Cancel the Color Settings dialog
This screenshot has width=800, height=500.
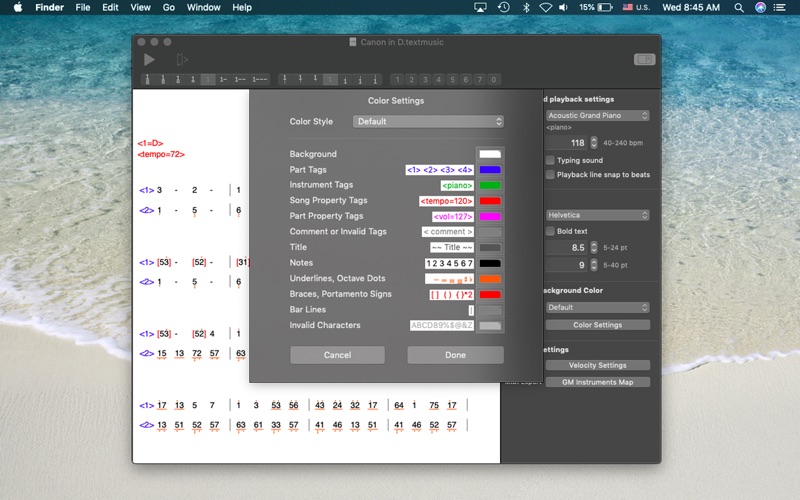337,355
